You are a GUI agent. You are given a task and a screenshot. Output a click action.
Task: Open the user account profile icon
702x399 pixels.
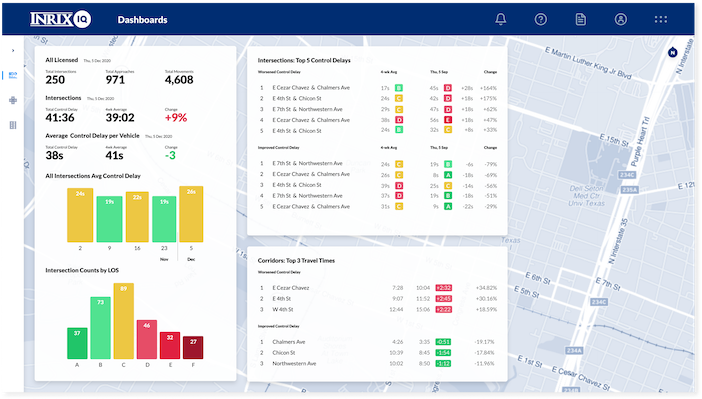pos(621,19)
